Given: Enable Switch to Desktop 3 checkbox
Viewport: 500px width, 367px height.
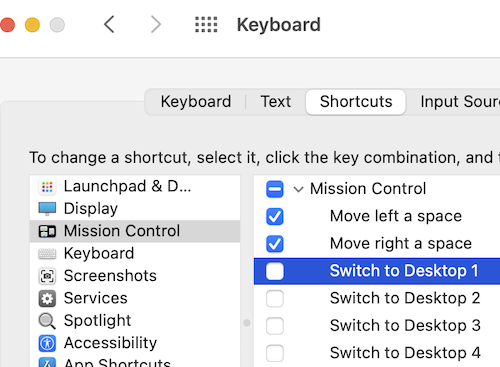Looking at the screenshot, I should [x=275, y=326].
